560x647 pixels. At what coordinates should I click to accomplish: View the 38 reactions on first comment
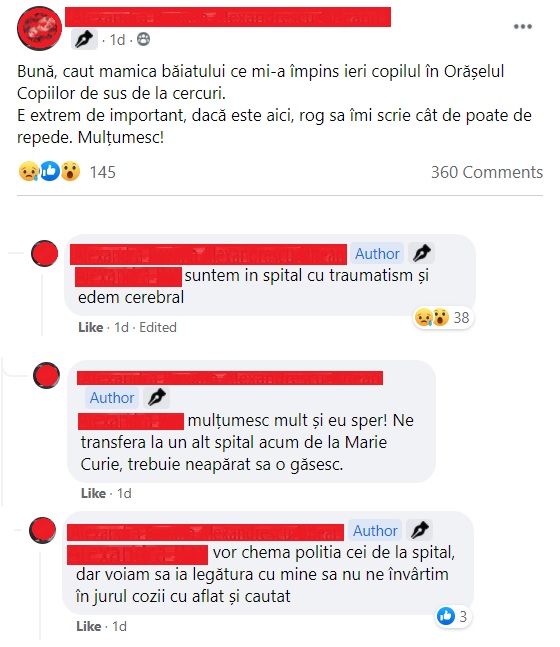point(443,318)
